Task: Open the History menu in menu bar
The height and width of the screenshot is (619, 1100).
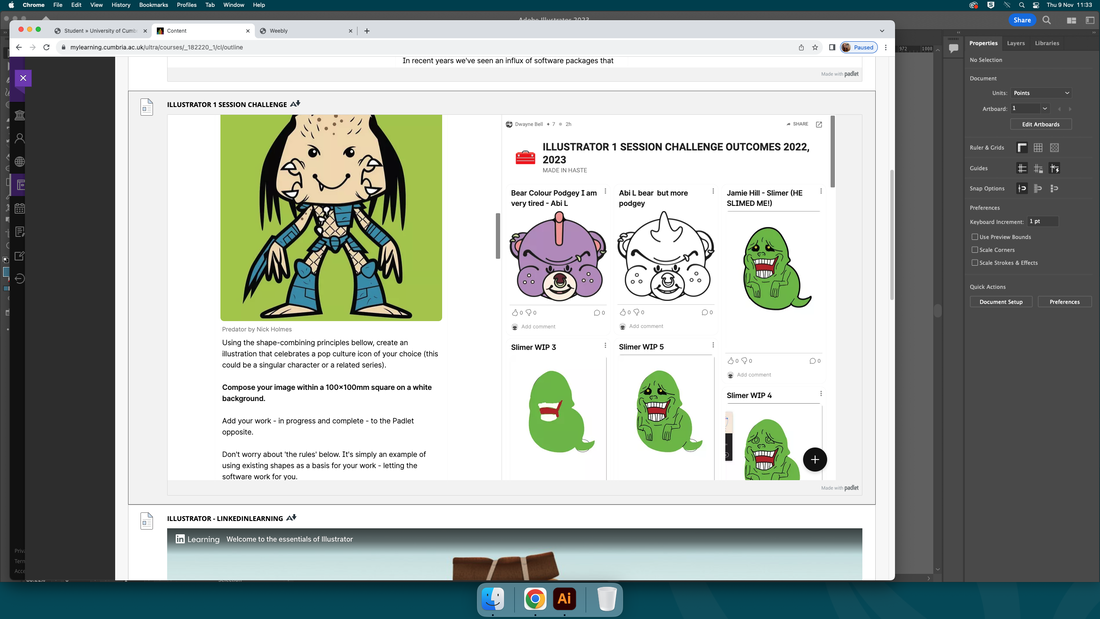Action: [121, 5]
